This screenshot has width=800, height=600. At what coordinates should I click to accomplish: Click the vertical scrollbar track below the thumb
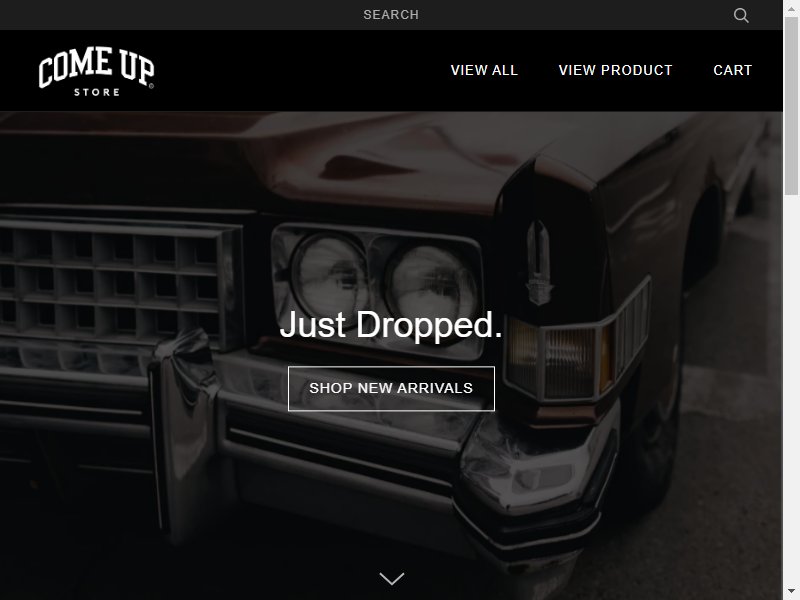tap(791, 390)
